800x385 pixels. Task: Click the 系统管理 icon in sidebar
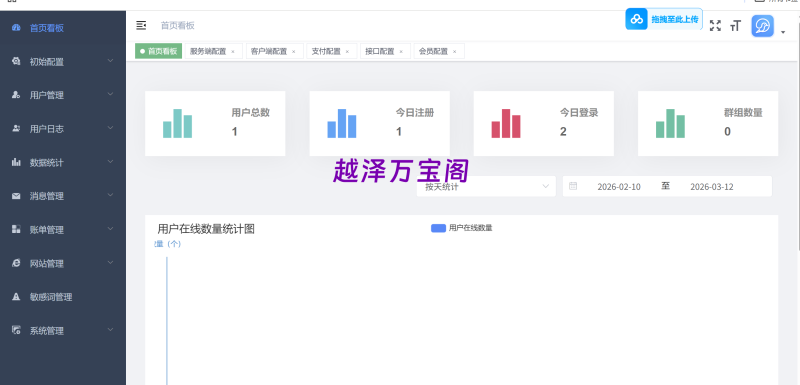[16, 330]
